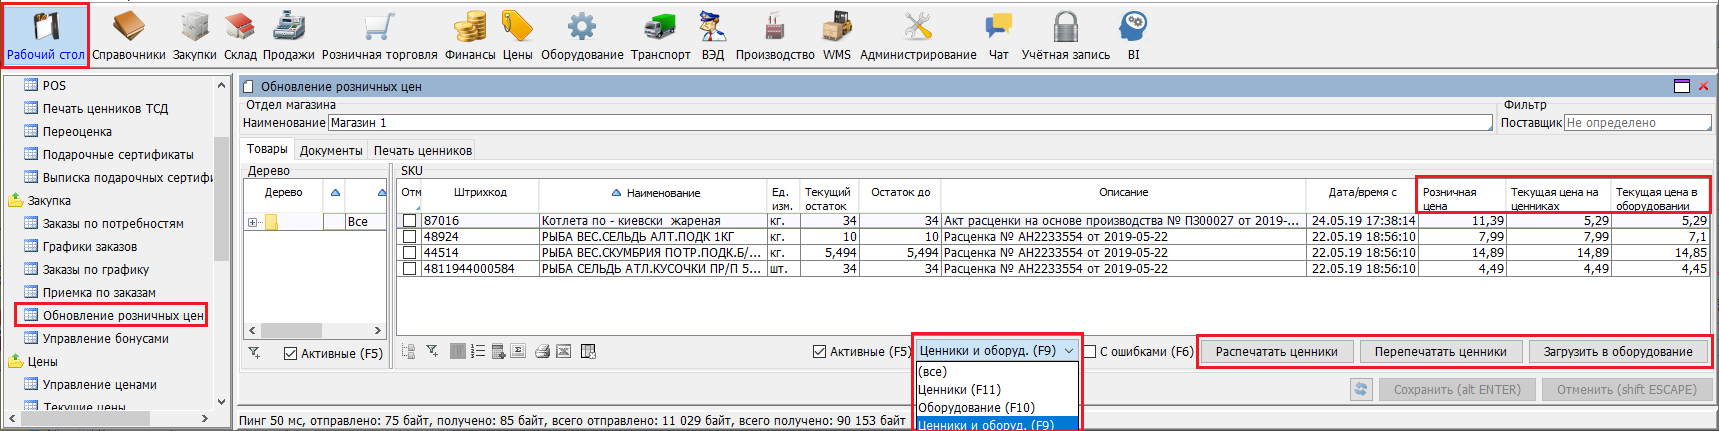1719x431 pixels.
Task: Choose Оборудование (F10) from dropdown list
Action: tap(976, 407)
